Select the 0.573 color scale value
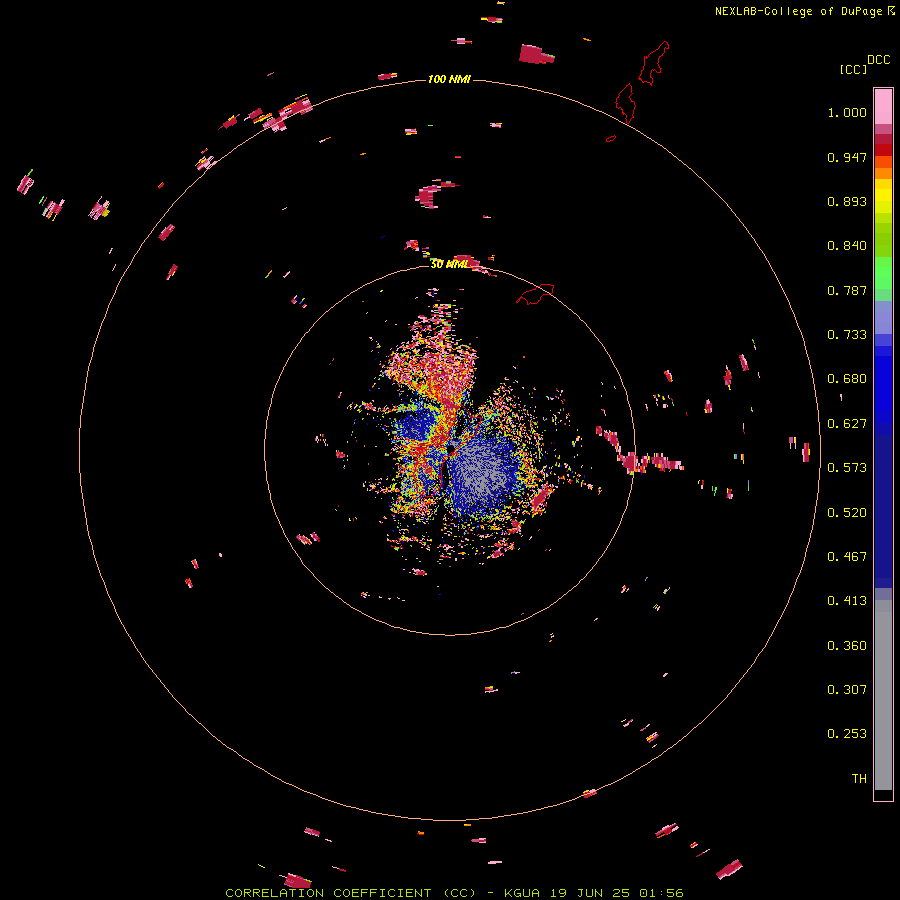The image size is (900, 900). (847, 468)
